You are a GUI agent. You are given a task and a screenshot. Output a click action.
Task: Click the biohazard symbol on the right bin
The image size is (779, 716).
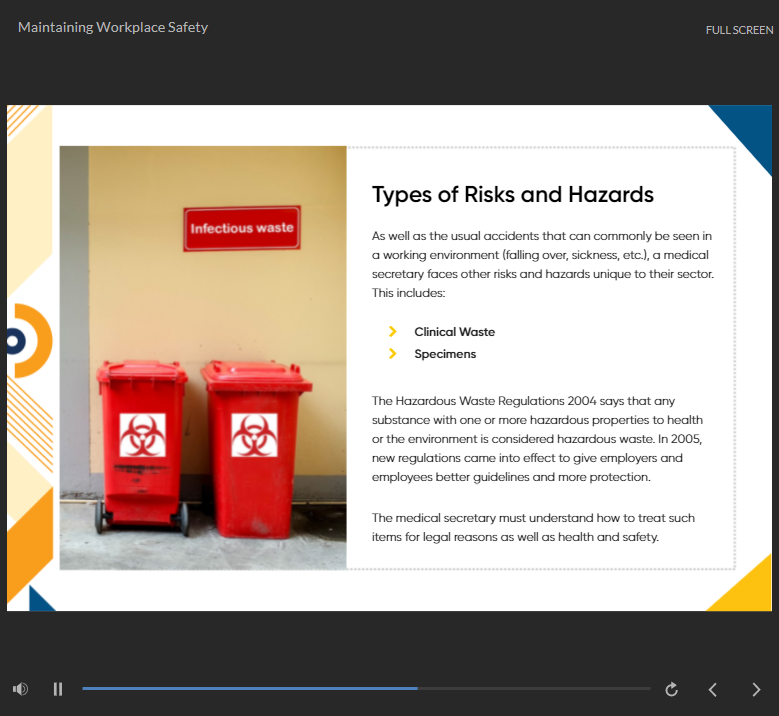point(254,435)
